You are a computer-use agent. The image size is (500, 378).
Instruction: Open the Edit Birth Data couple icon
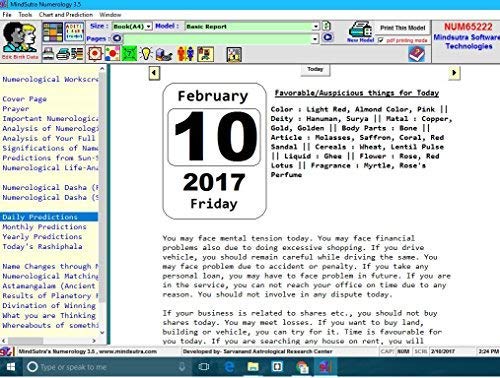tap(20, 38)
